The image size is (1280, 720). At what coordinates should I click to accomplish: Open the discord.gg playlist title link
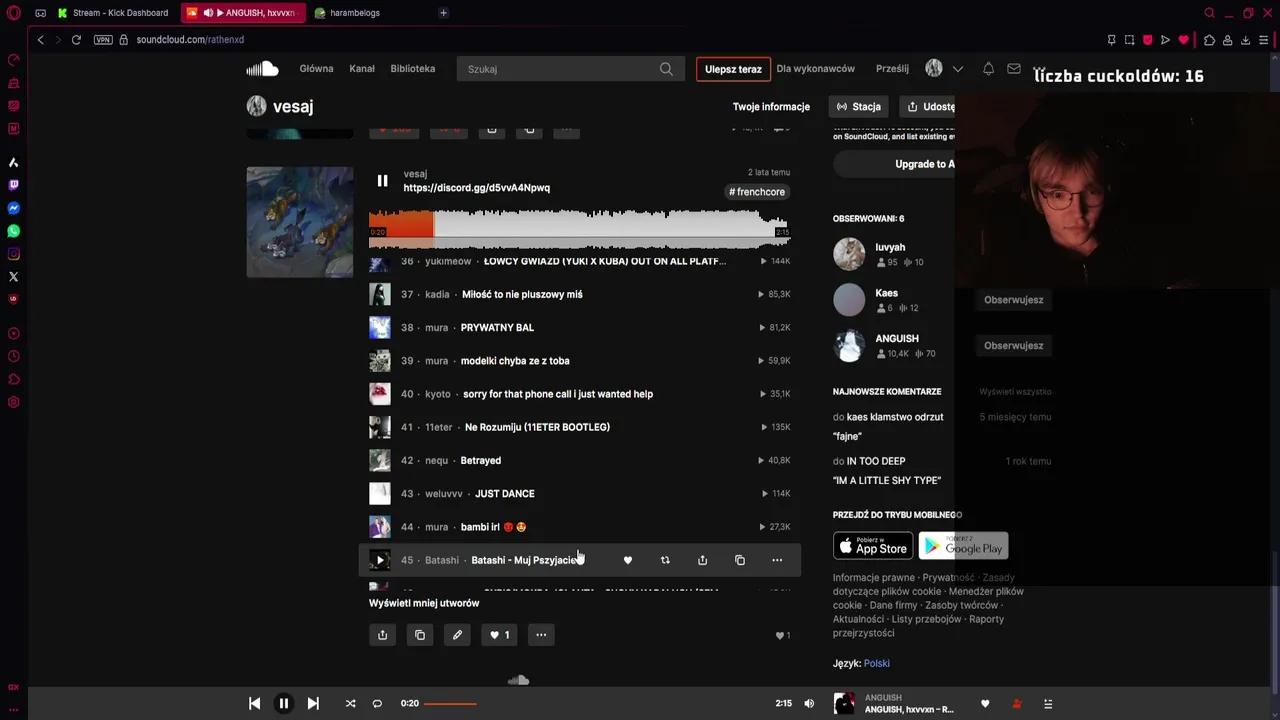[477, 188]
